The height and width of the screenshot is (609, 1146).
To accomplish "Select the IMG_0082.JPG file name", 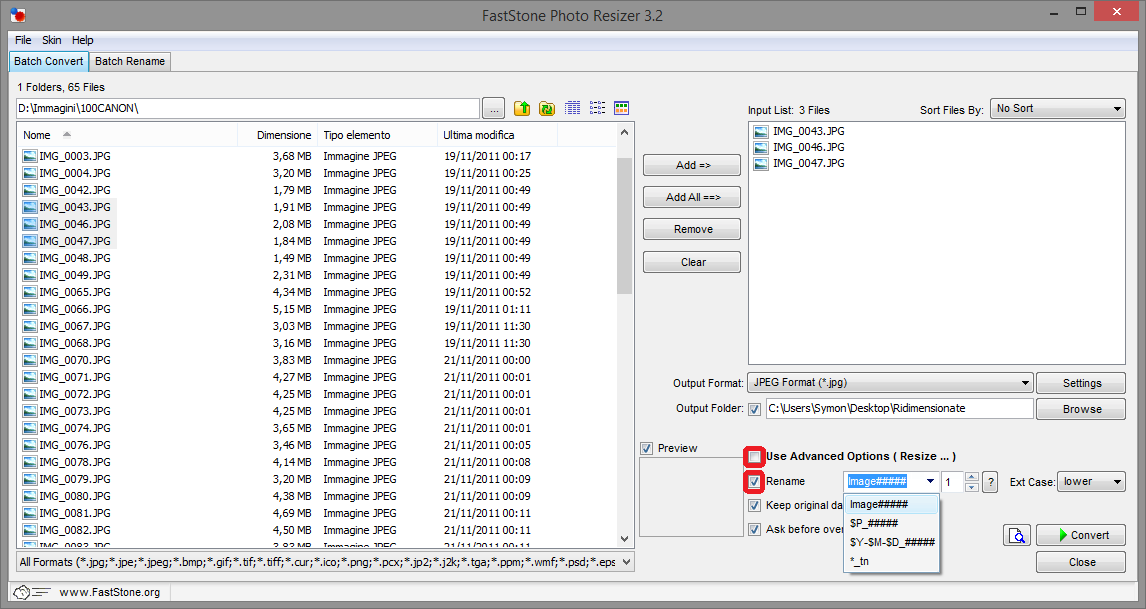I will pos(75,530).
